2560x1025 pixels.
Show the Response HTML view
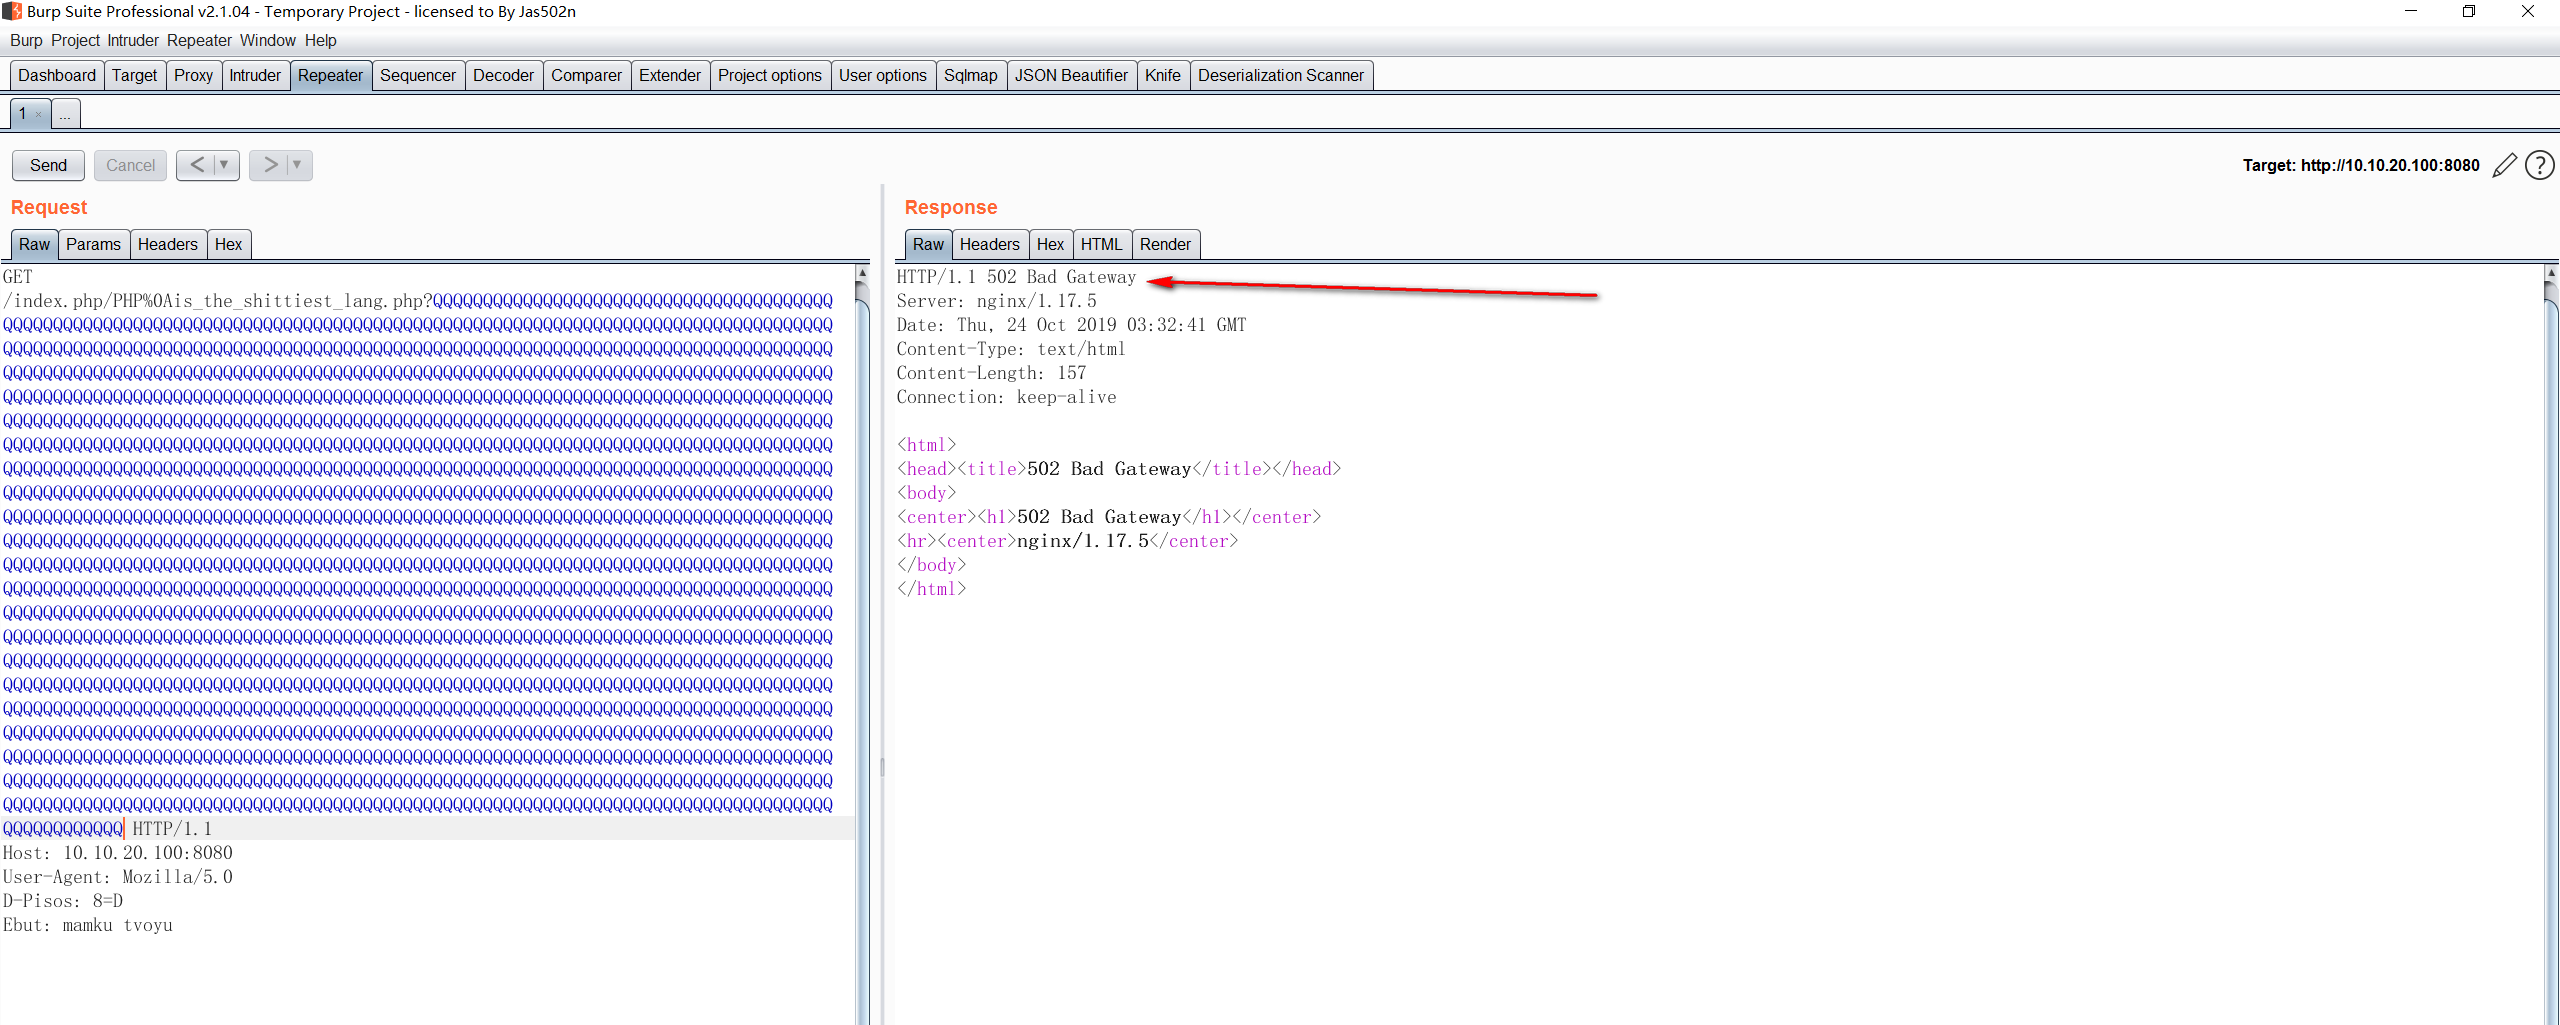pos(1101,245)
